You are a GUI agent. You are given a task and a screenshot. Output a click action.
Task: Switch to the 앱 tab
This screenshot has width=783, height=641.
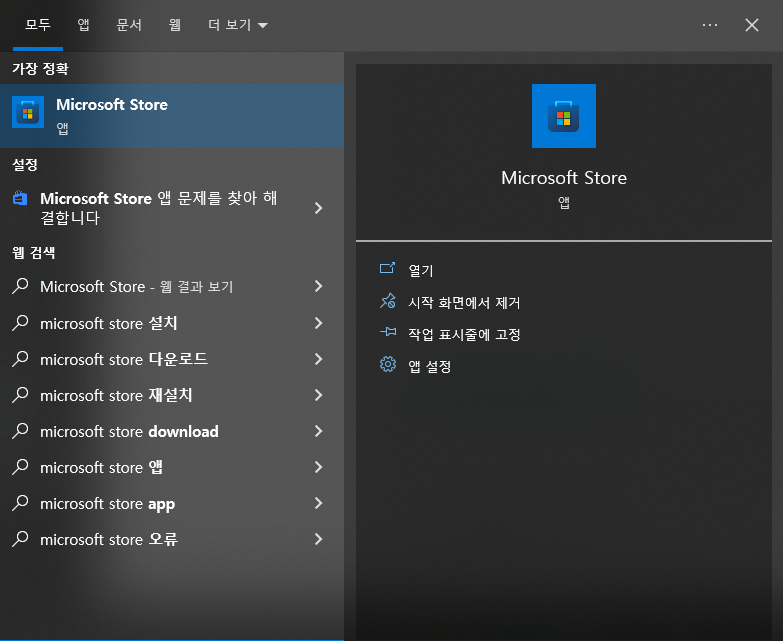pos(83,25)
